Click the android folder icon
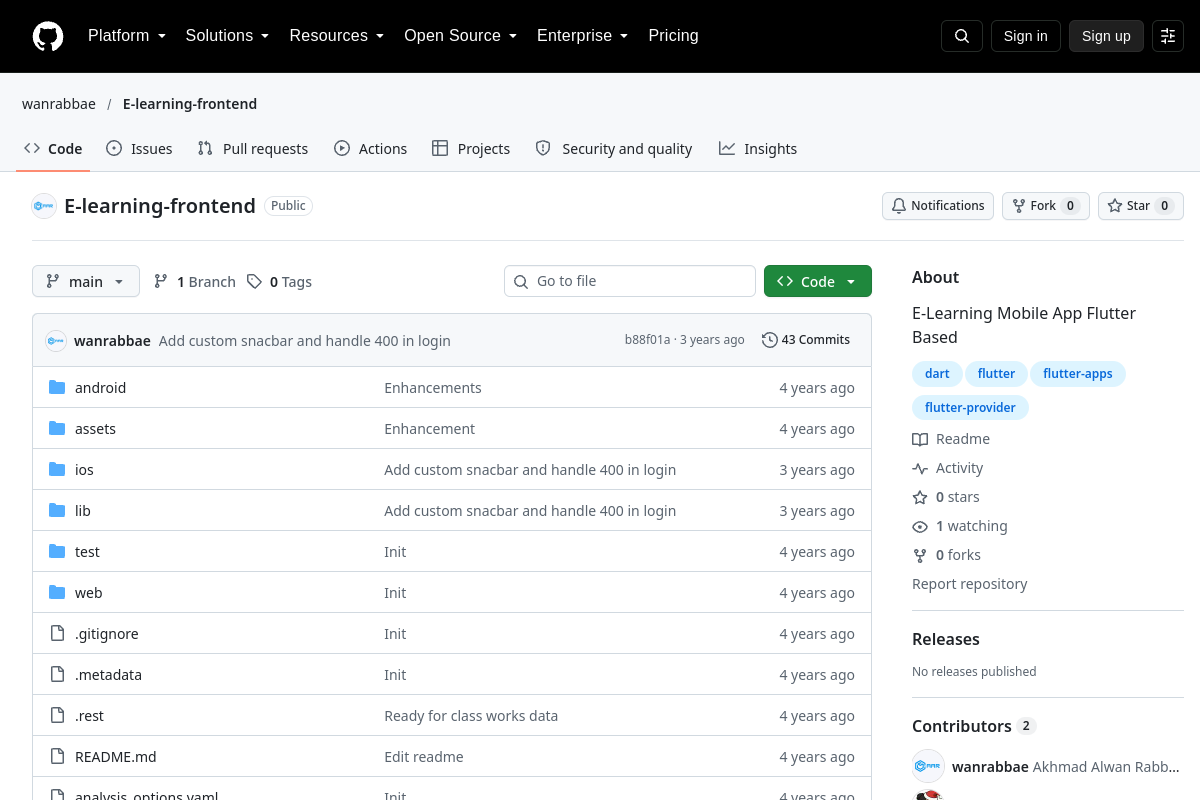1200x800 pixels. (x=57, y=388)
